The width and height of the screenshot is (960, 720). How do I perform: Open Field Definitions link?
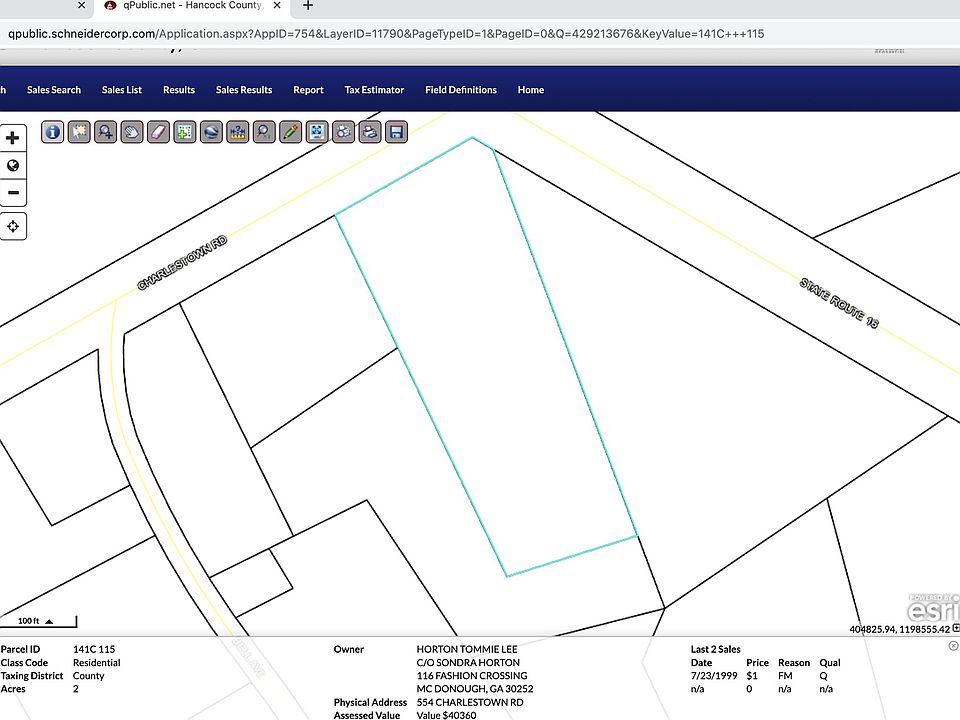click(x=460, y=90)
